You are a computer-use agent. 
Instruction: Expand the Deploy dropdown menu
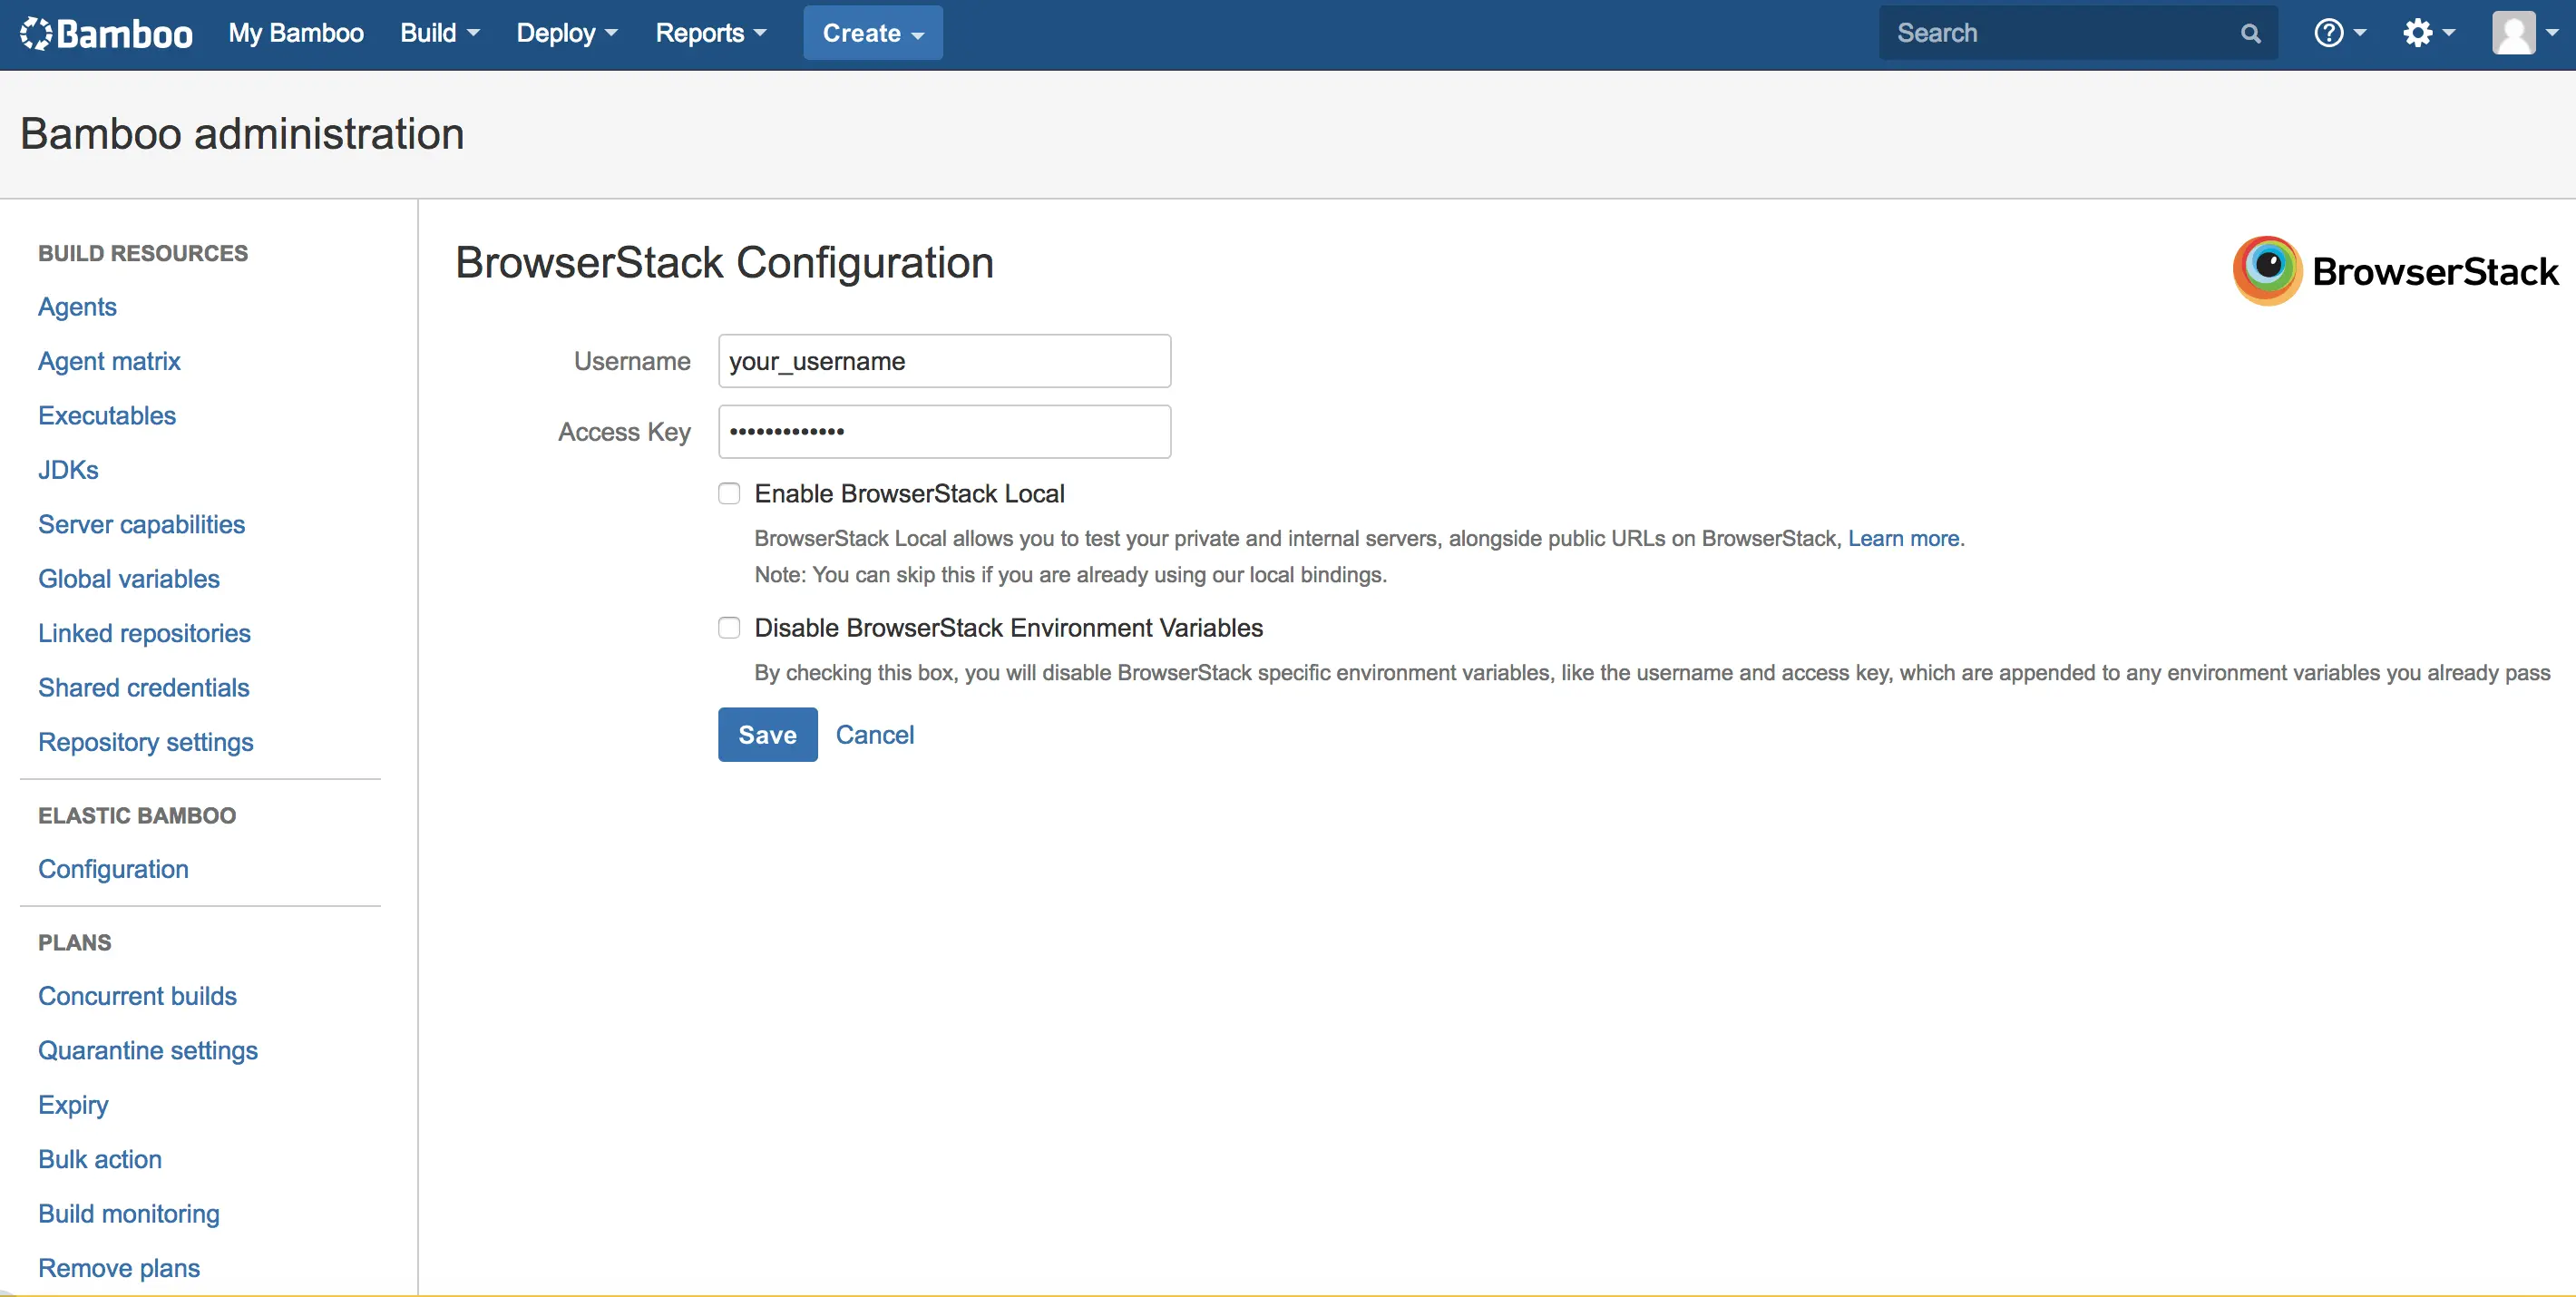(566, 33)
